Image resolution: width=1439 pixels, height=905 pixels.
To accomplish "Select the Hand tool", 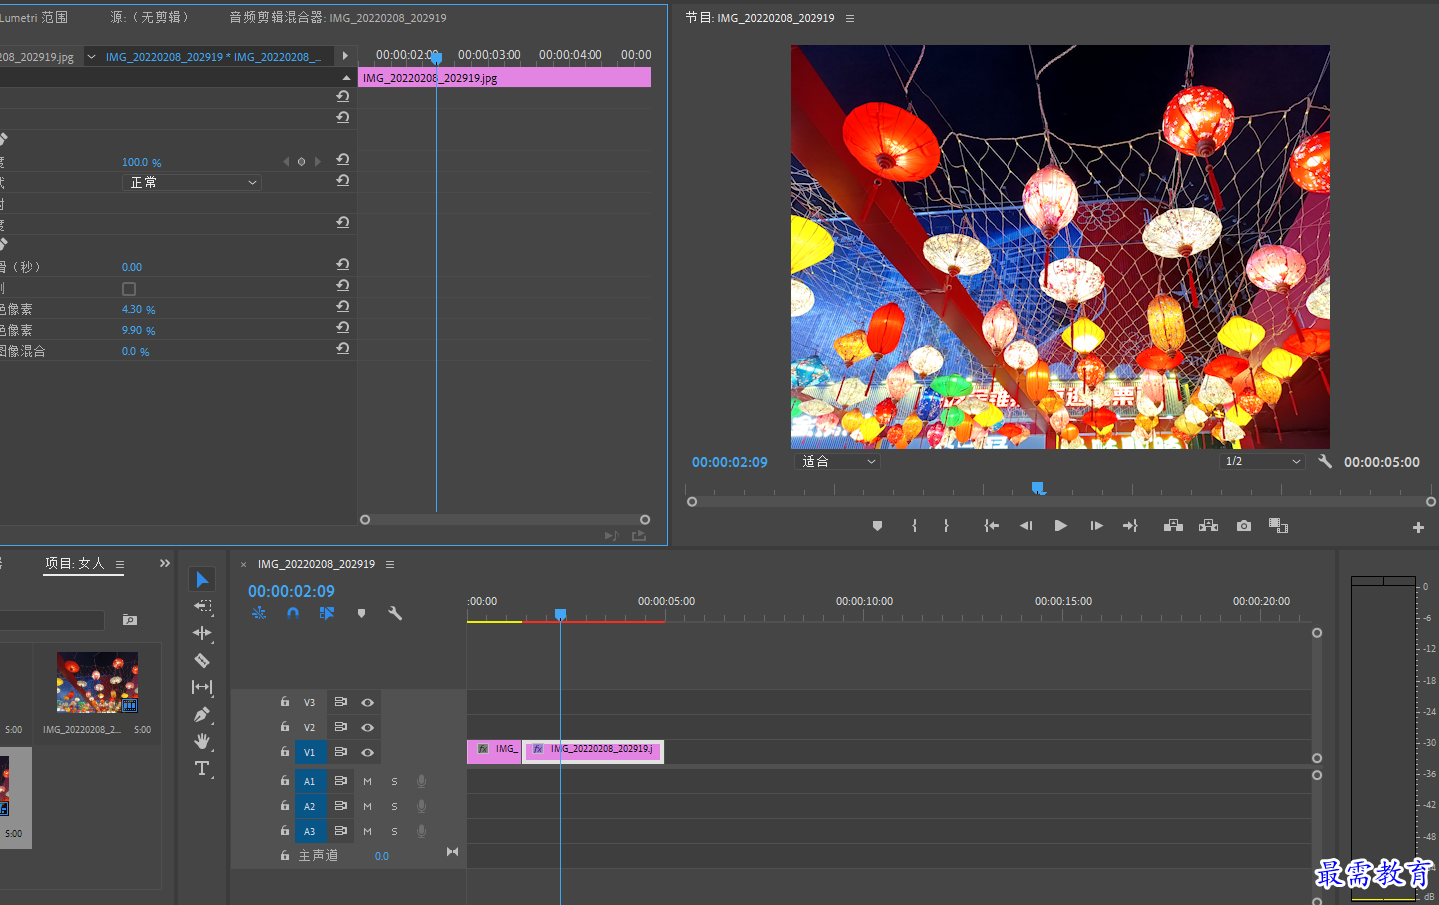I will 202,741.
